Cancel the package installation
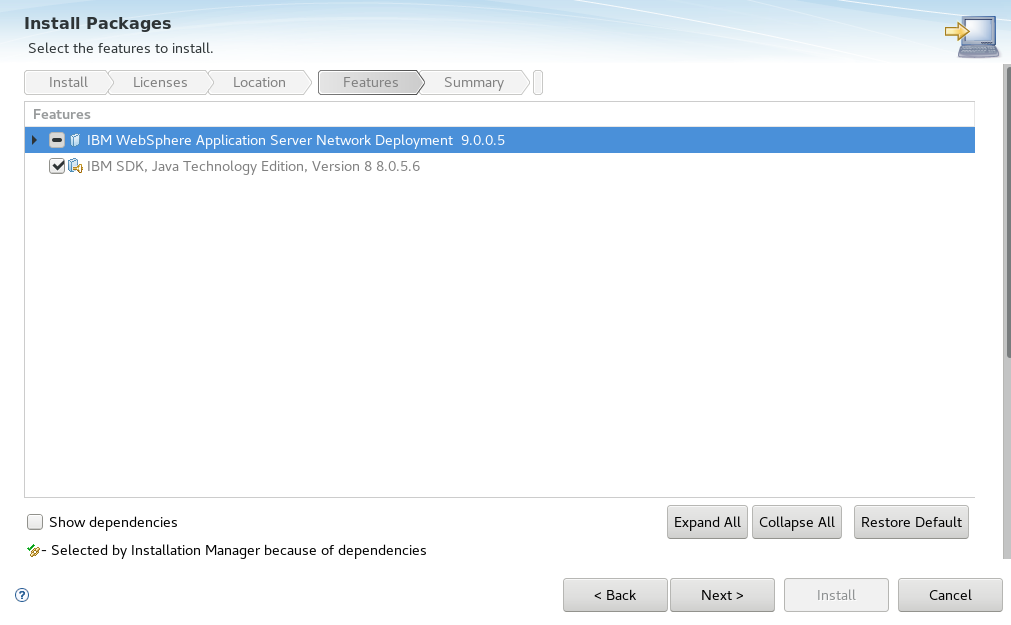 (950, 595)
